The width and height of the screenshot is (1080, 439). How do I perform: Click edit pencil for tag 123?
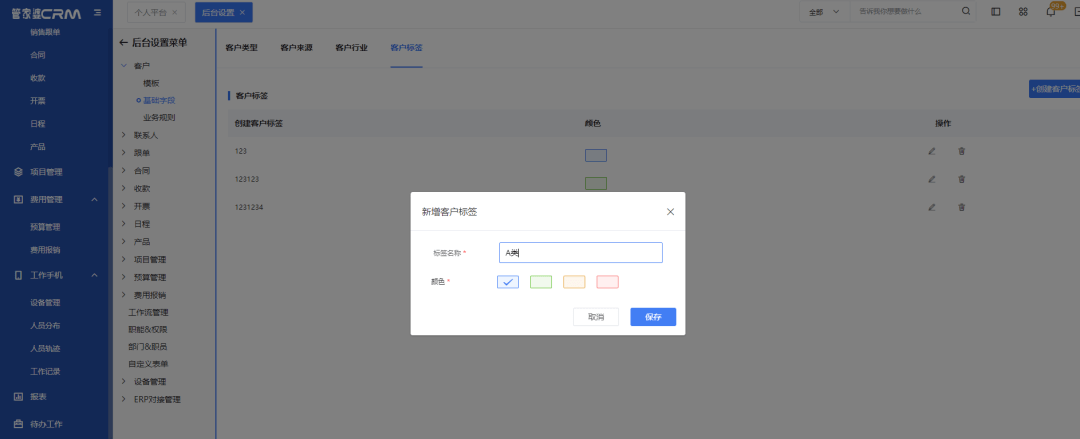(931, 151)
